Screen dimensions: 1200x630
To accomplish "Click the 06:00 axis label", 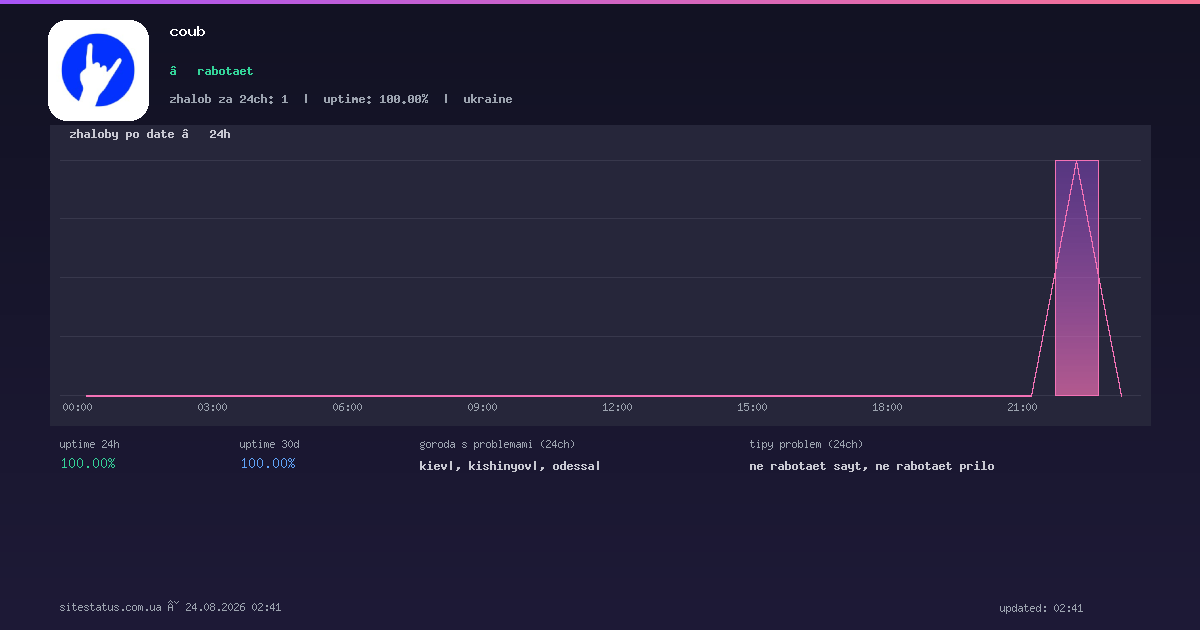I will [347, 407].
